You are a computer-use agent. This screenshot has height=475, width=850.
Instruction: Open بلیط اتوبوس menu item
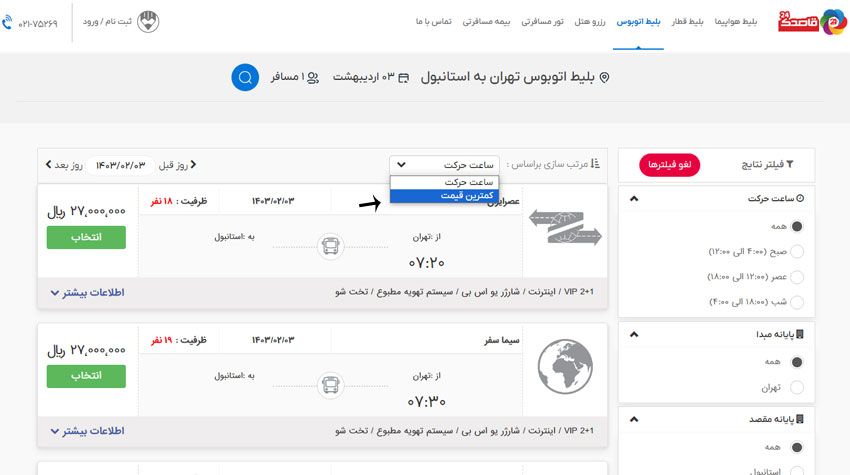tap(638, 22)
